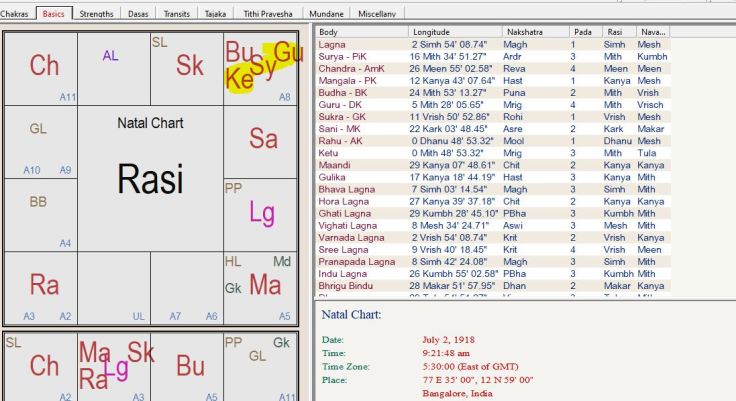Click the Rasi title in chart center

point(150,179)
